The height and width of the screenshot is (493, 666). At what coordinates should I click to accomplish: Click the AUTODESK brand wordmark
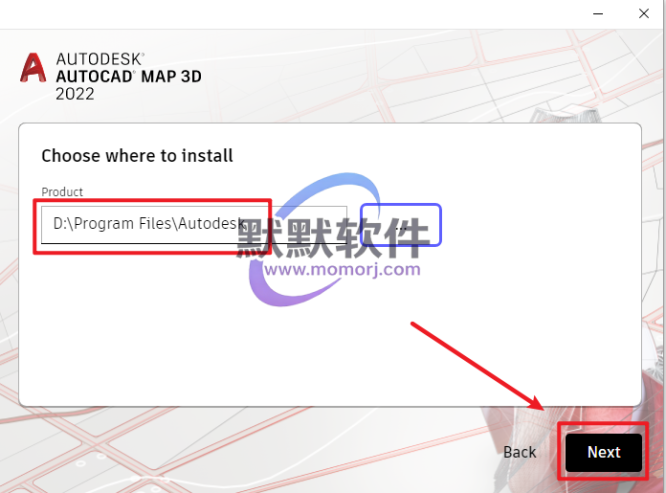[x=100, y=59]
